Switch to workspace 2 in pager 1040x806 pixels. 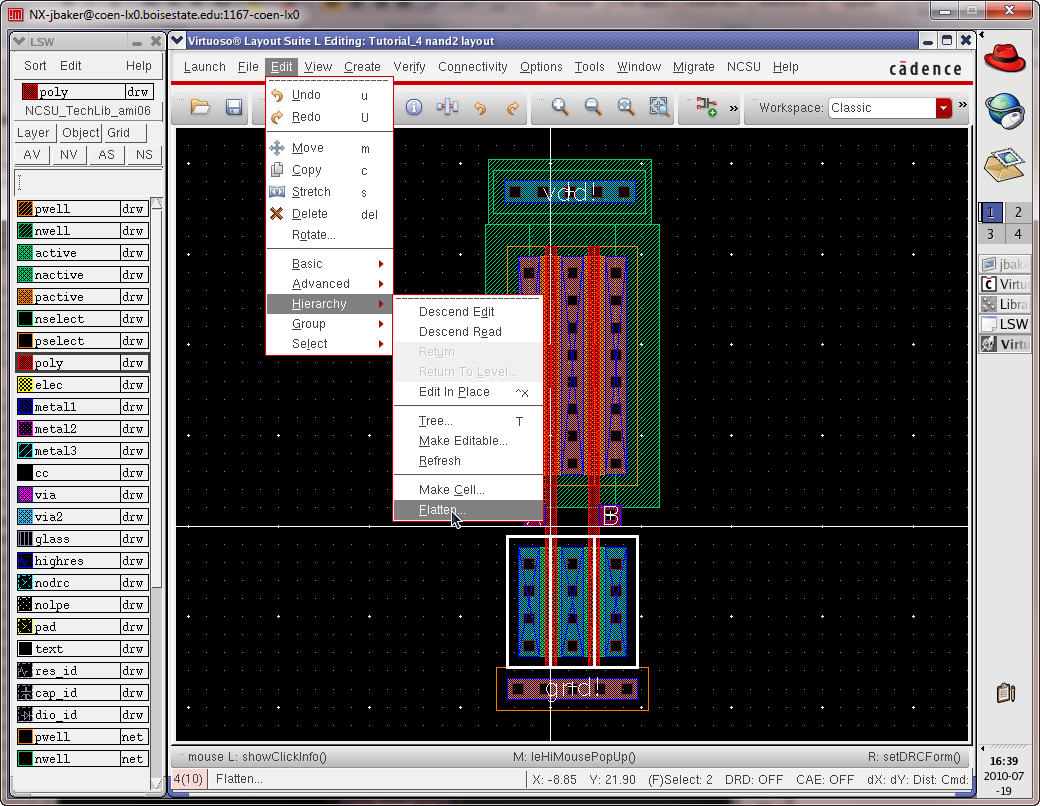tap(1017, 212)
